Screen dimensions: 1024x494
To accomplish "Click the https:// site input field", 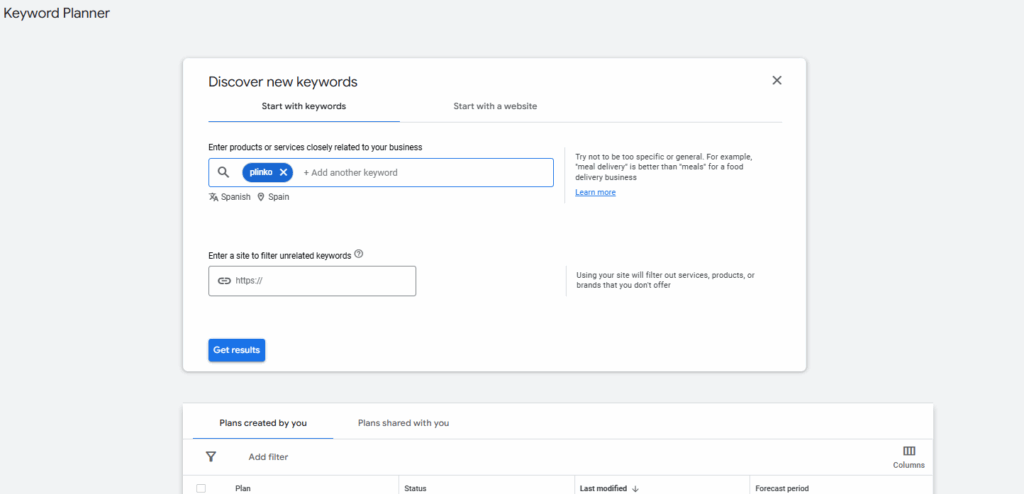I will pos(312,281).
